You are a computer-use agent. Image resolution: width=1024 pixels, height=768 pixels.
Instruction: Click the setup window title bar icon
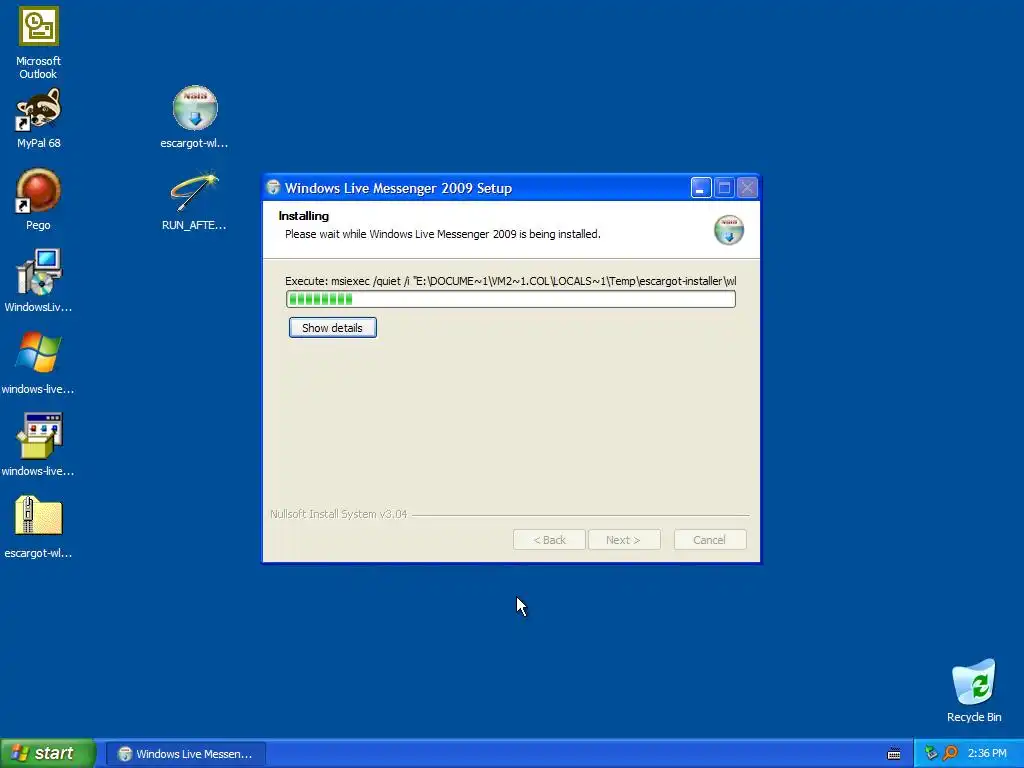(274, 188)
